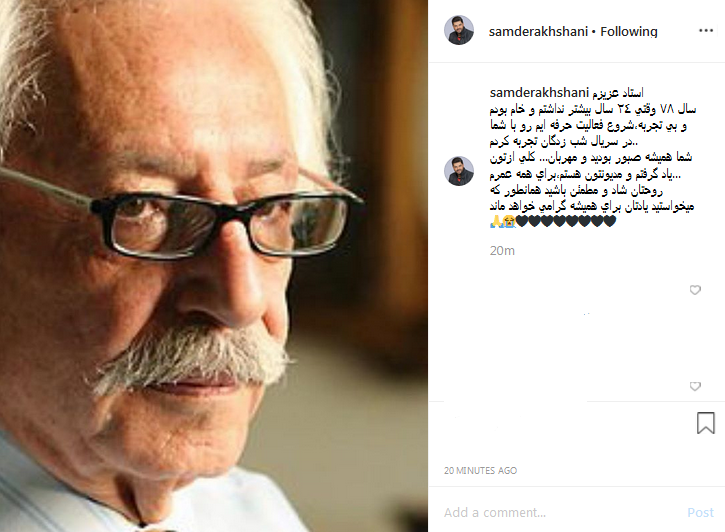Click the 20m timestamp under the caption
The width and height of the screenshot is (725, 532).
click(502, 251)
